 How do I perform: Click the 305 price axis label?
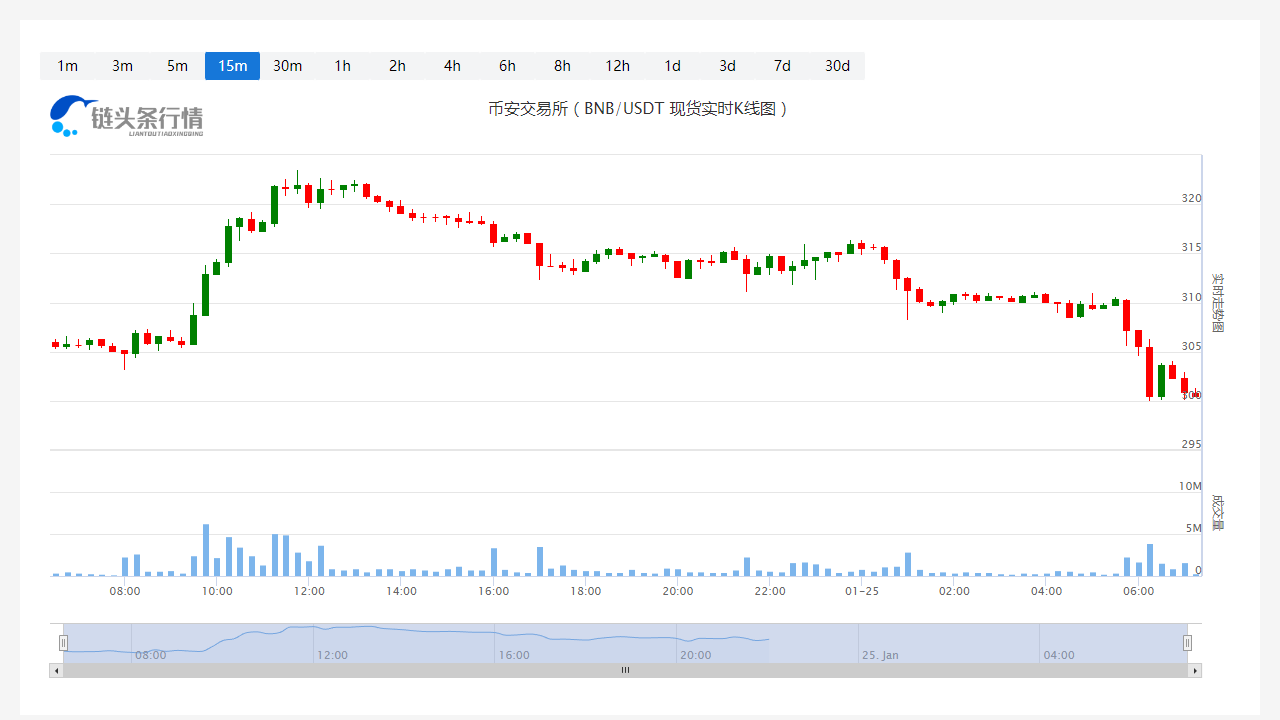(1191, 346)
